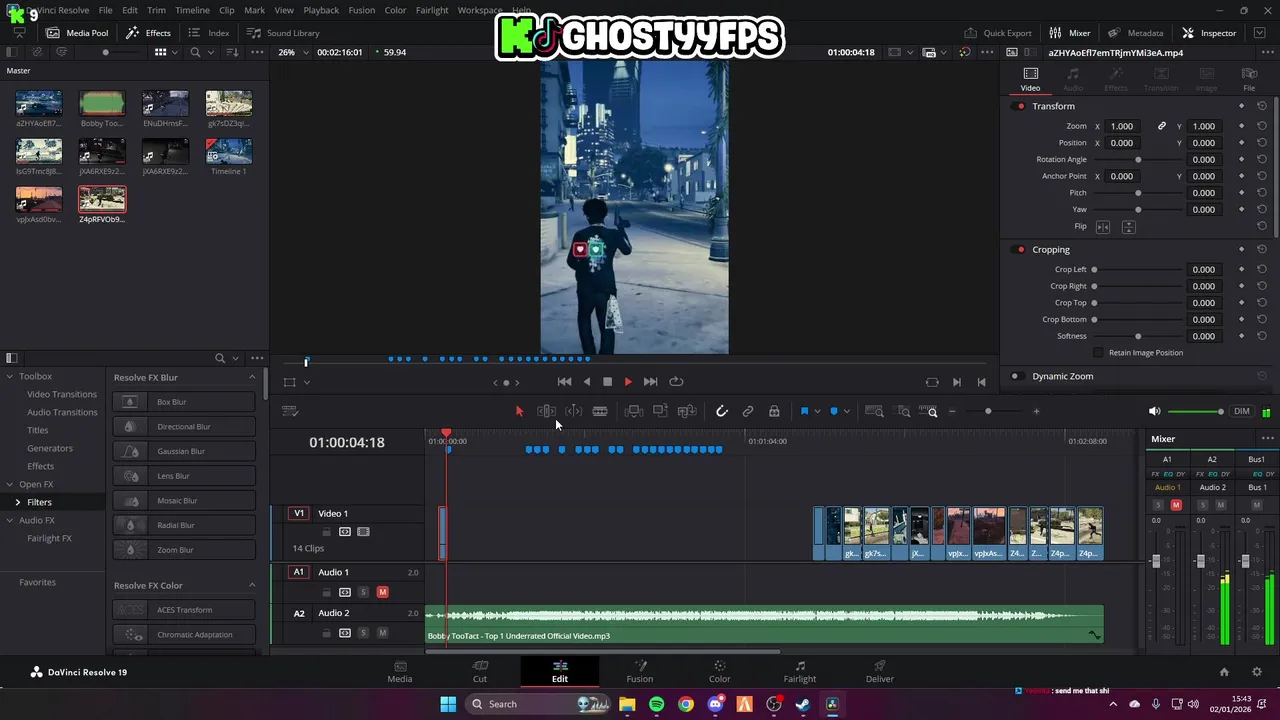
Task: Collapse the Audio FX tree
Action: (x=9, y=520)
